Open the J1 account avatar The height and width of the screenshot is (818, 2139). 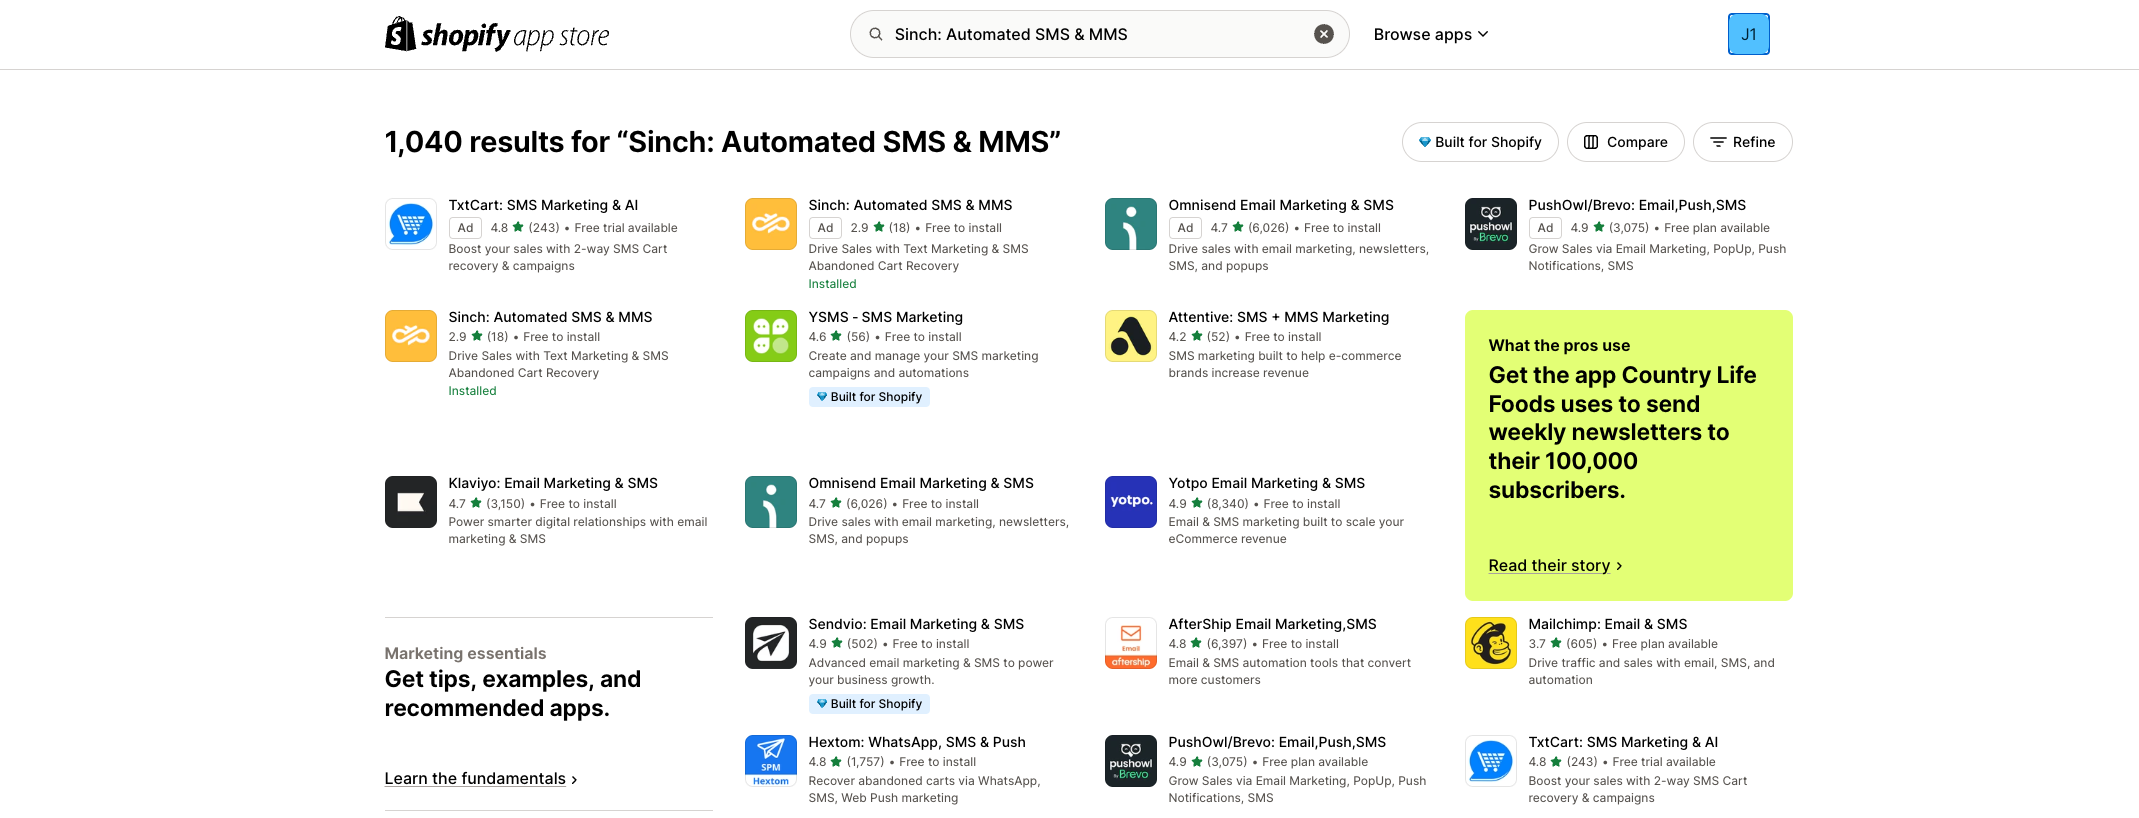point(1749,34)
